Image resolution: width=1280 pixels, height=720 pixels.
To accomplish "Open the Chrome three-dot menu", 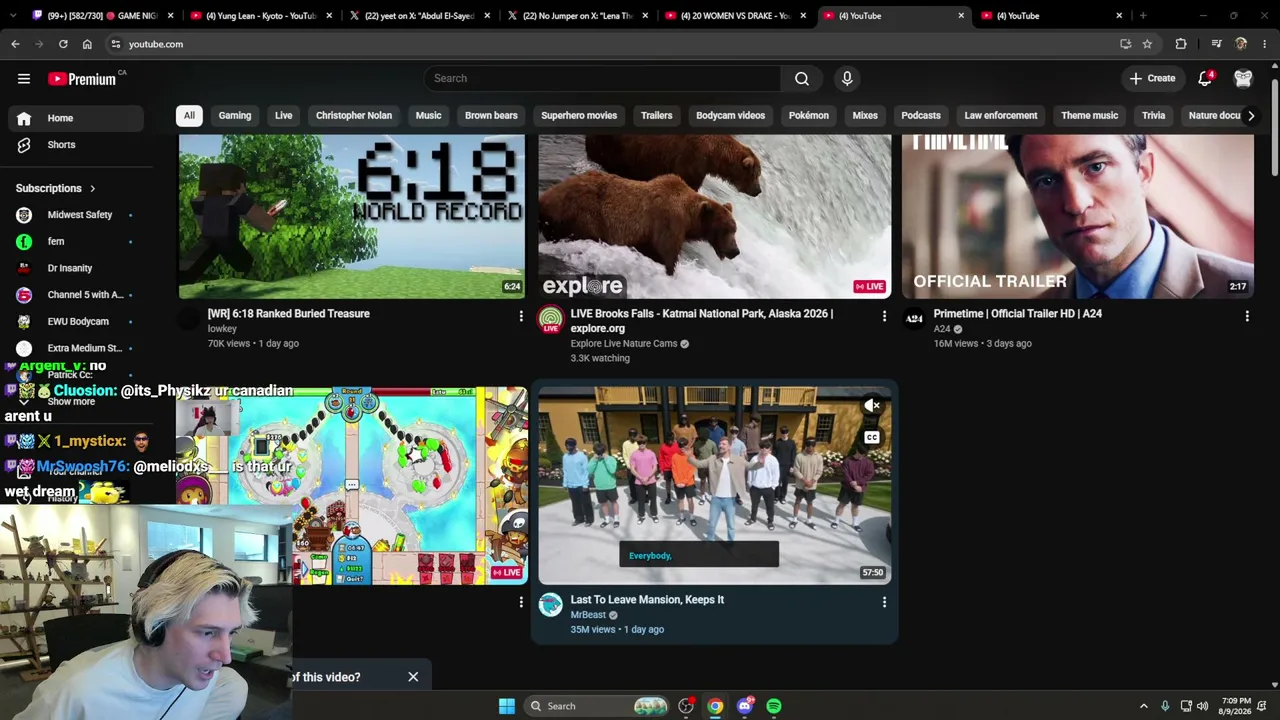I will coord(1265,44).
